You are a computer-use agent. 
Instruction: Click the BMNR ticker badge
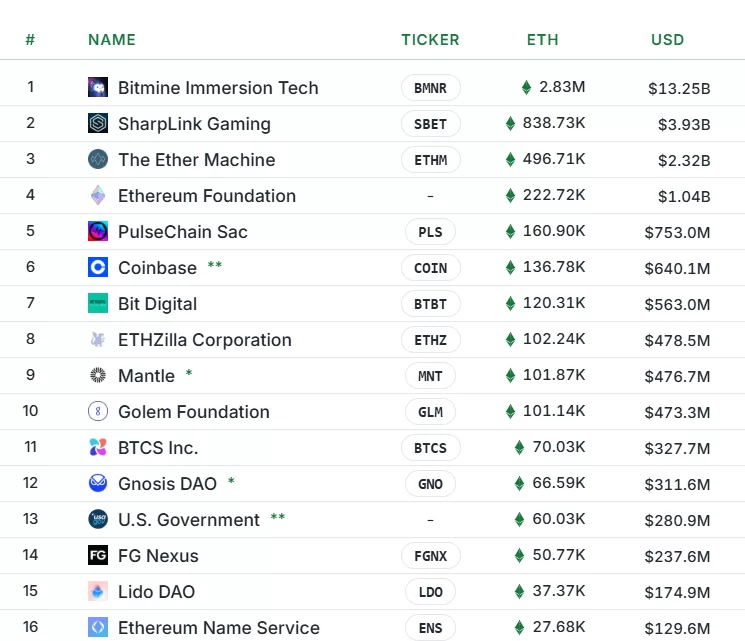(x=430, y=88)
